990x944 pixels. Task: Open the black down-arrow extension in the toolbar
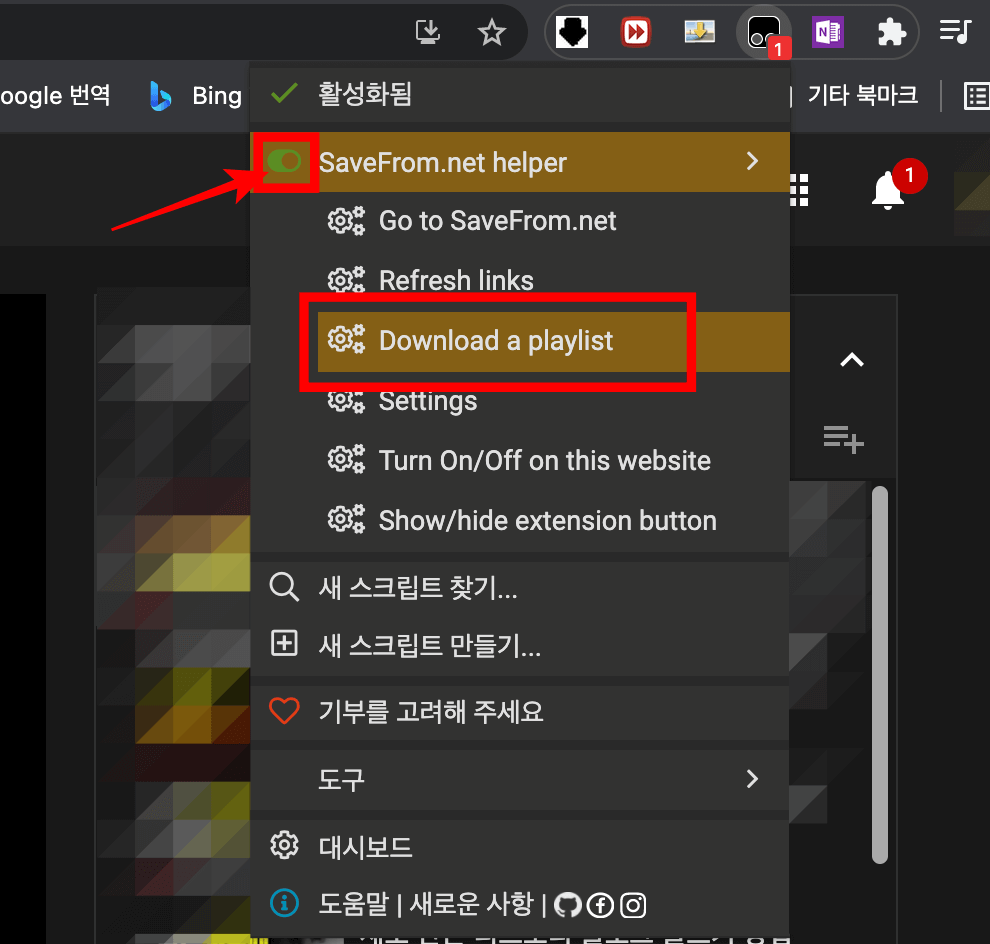(x=572, y=32)
